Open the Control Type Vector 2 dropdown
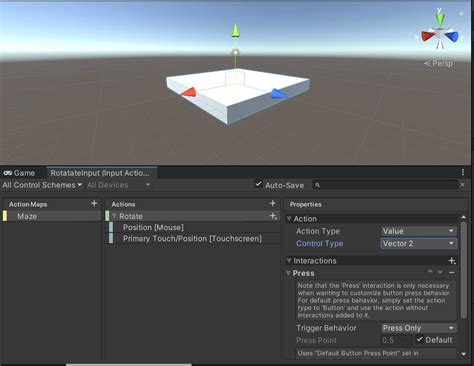 coord(418,244)
